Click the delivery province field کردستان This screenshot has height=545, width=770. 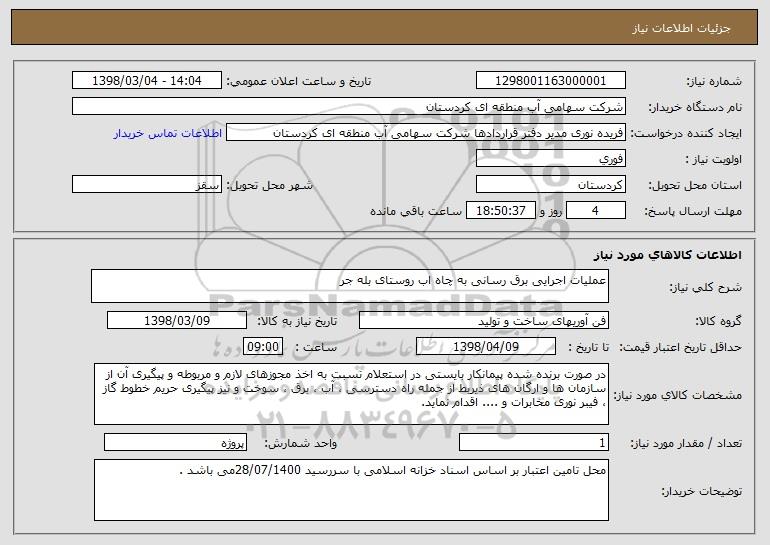(550, 185)
